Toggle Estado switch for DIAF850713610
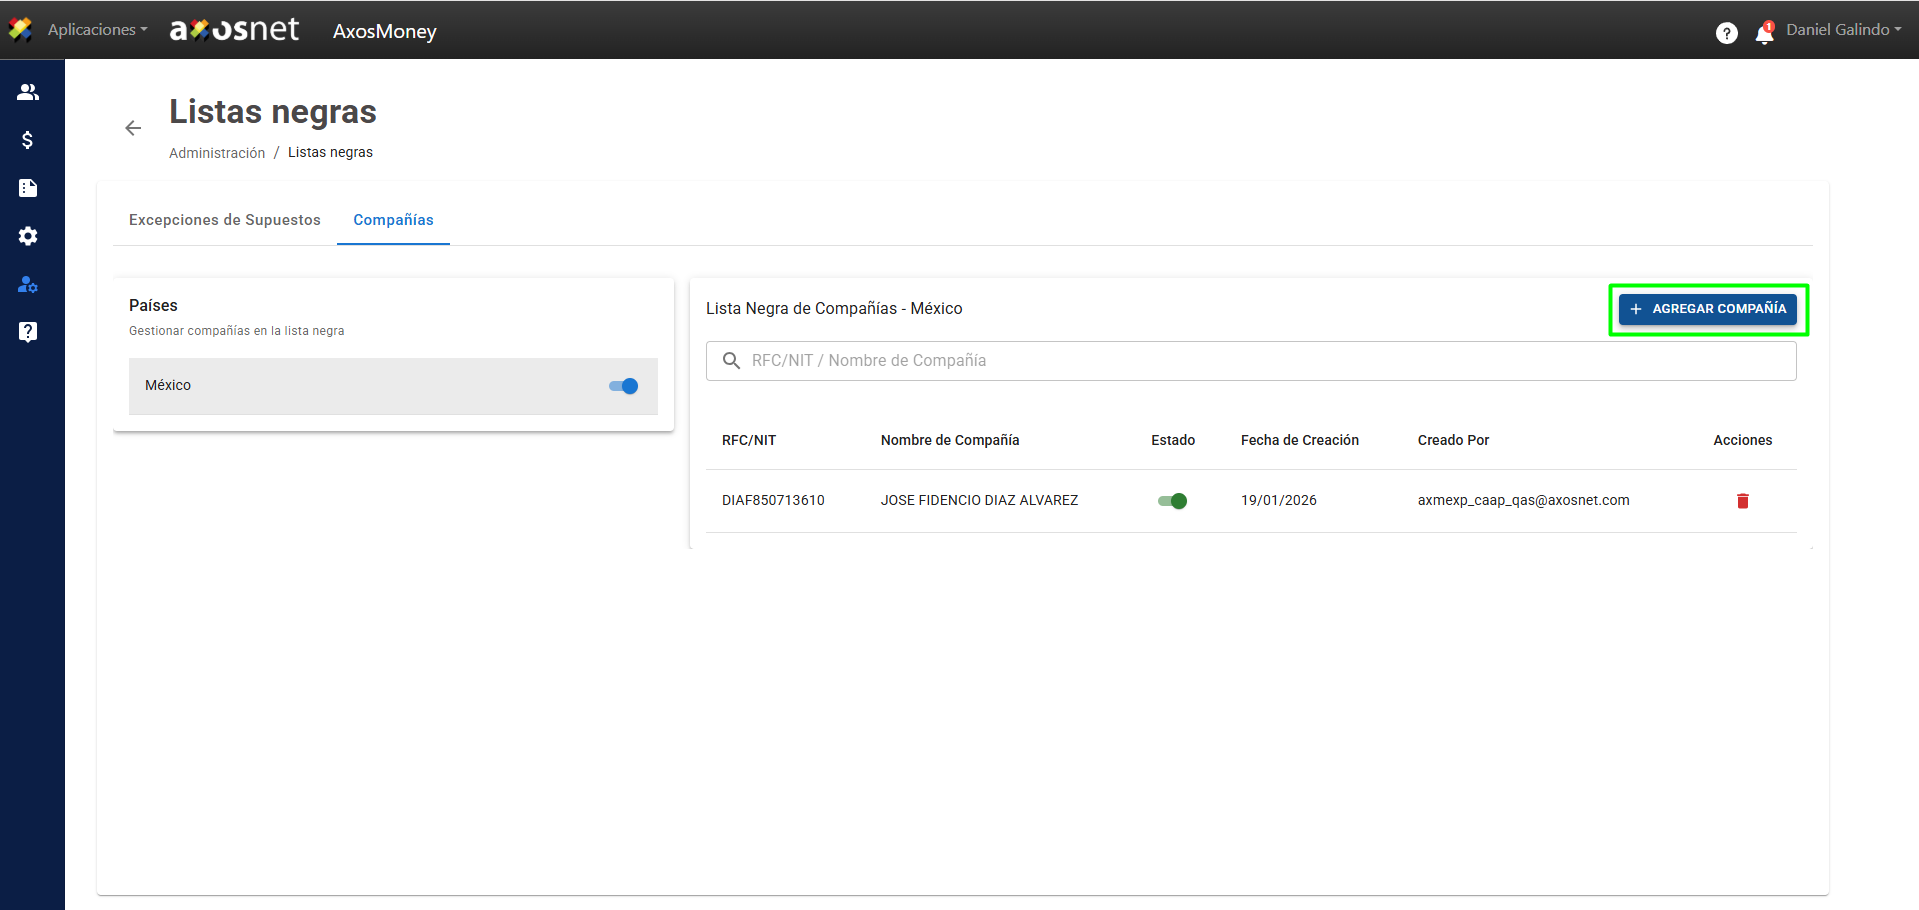Viewport: 1919px width, 910px height. pos(1172,501)
